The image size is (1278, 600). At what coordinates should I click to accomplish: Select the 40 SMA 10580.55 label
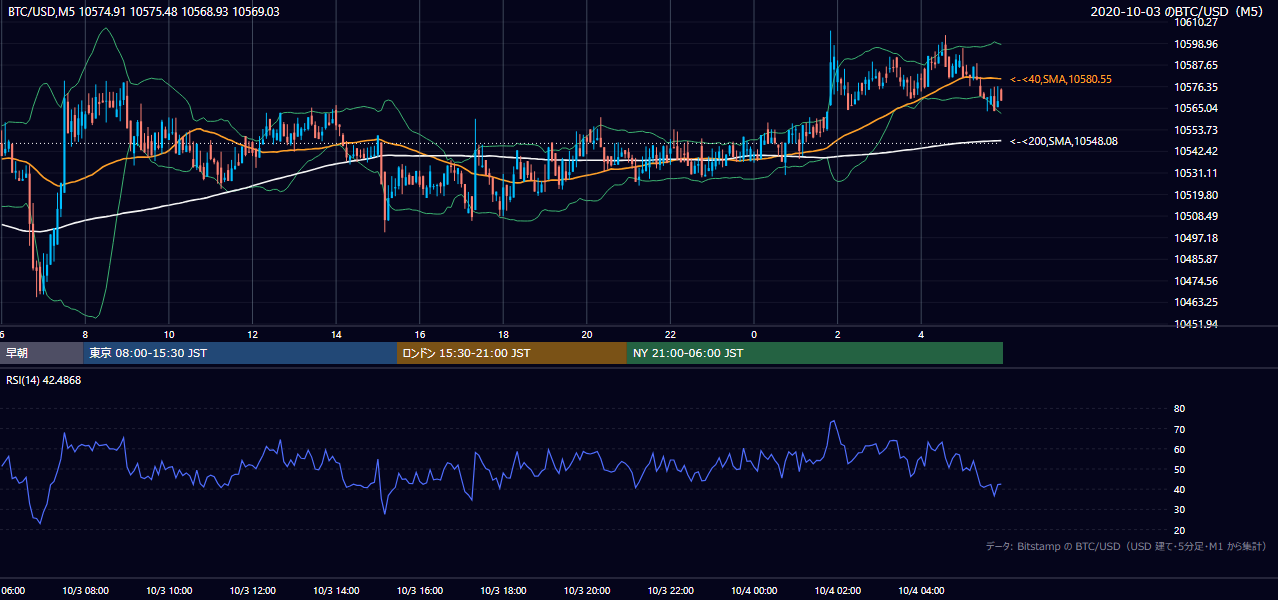tap(1062, 79)
